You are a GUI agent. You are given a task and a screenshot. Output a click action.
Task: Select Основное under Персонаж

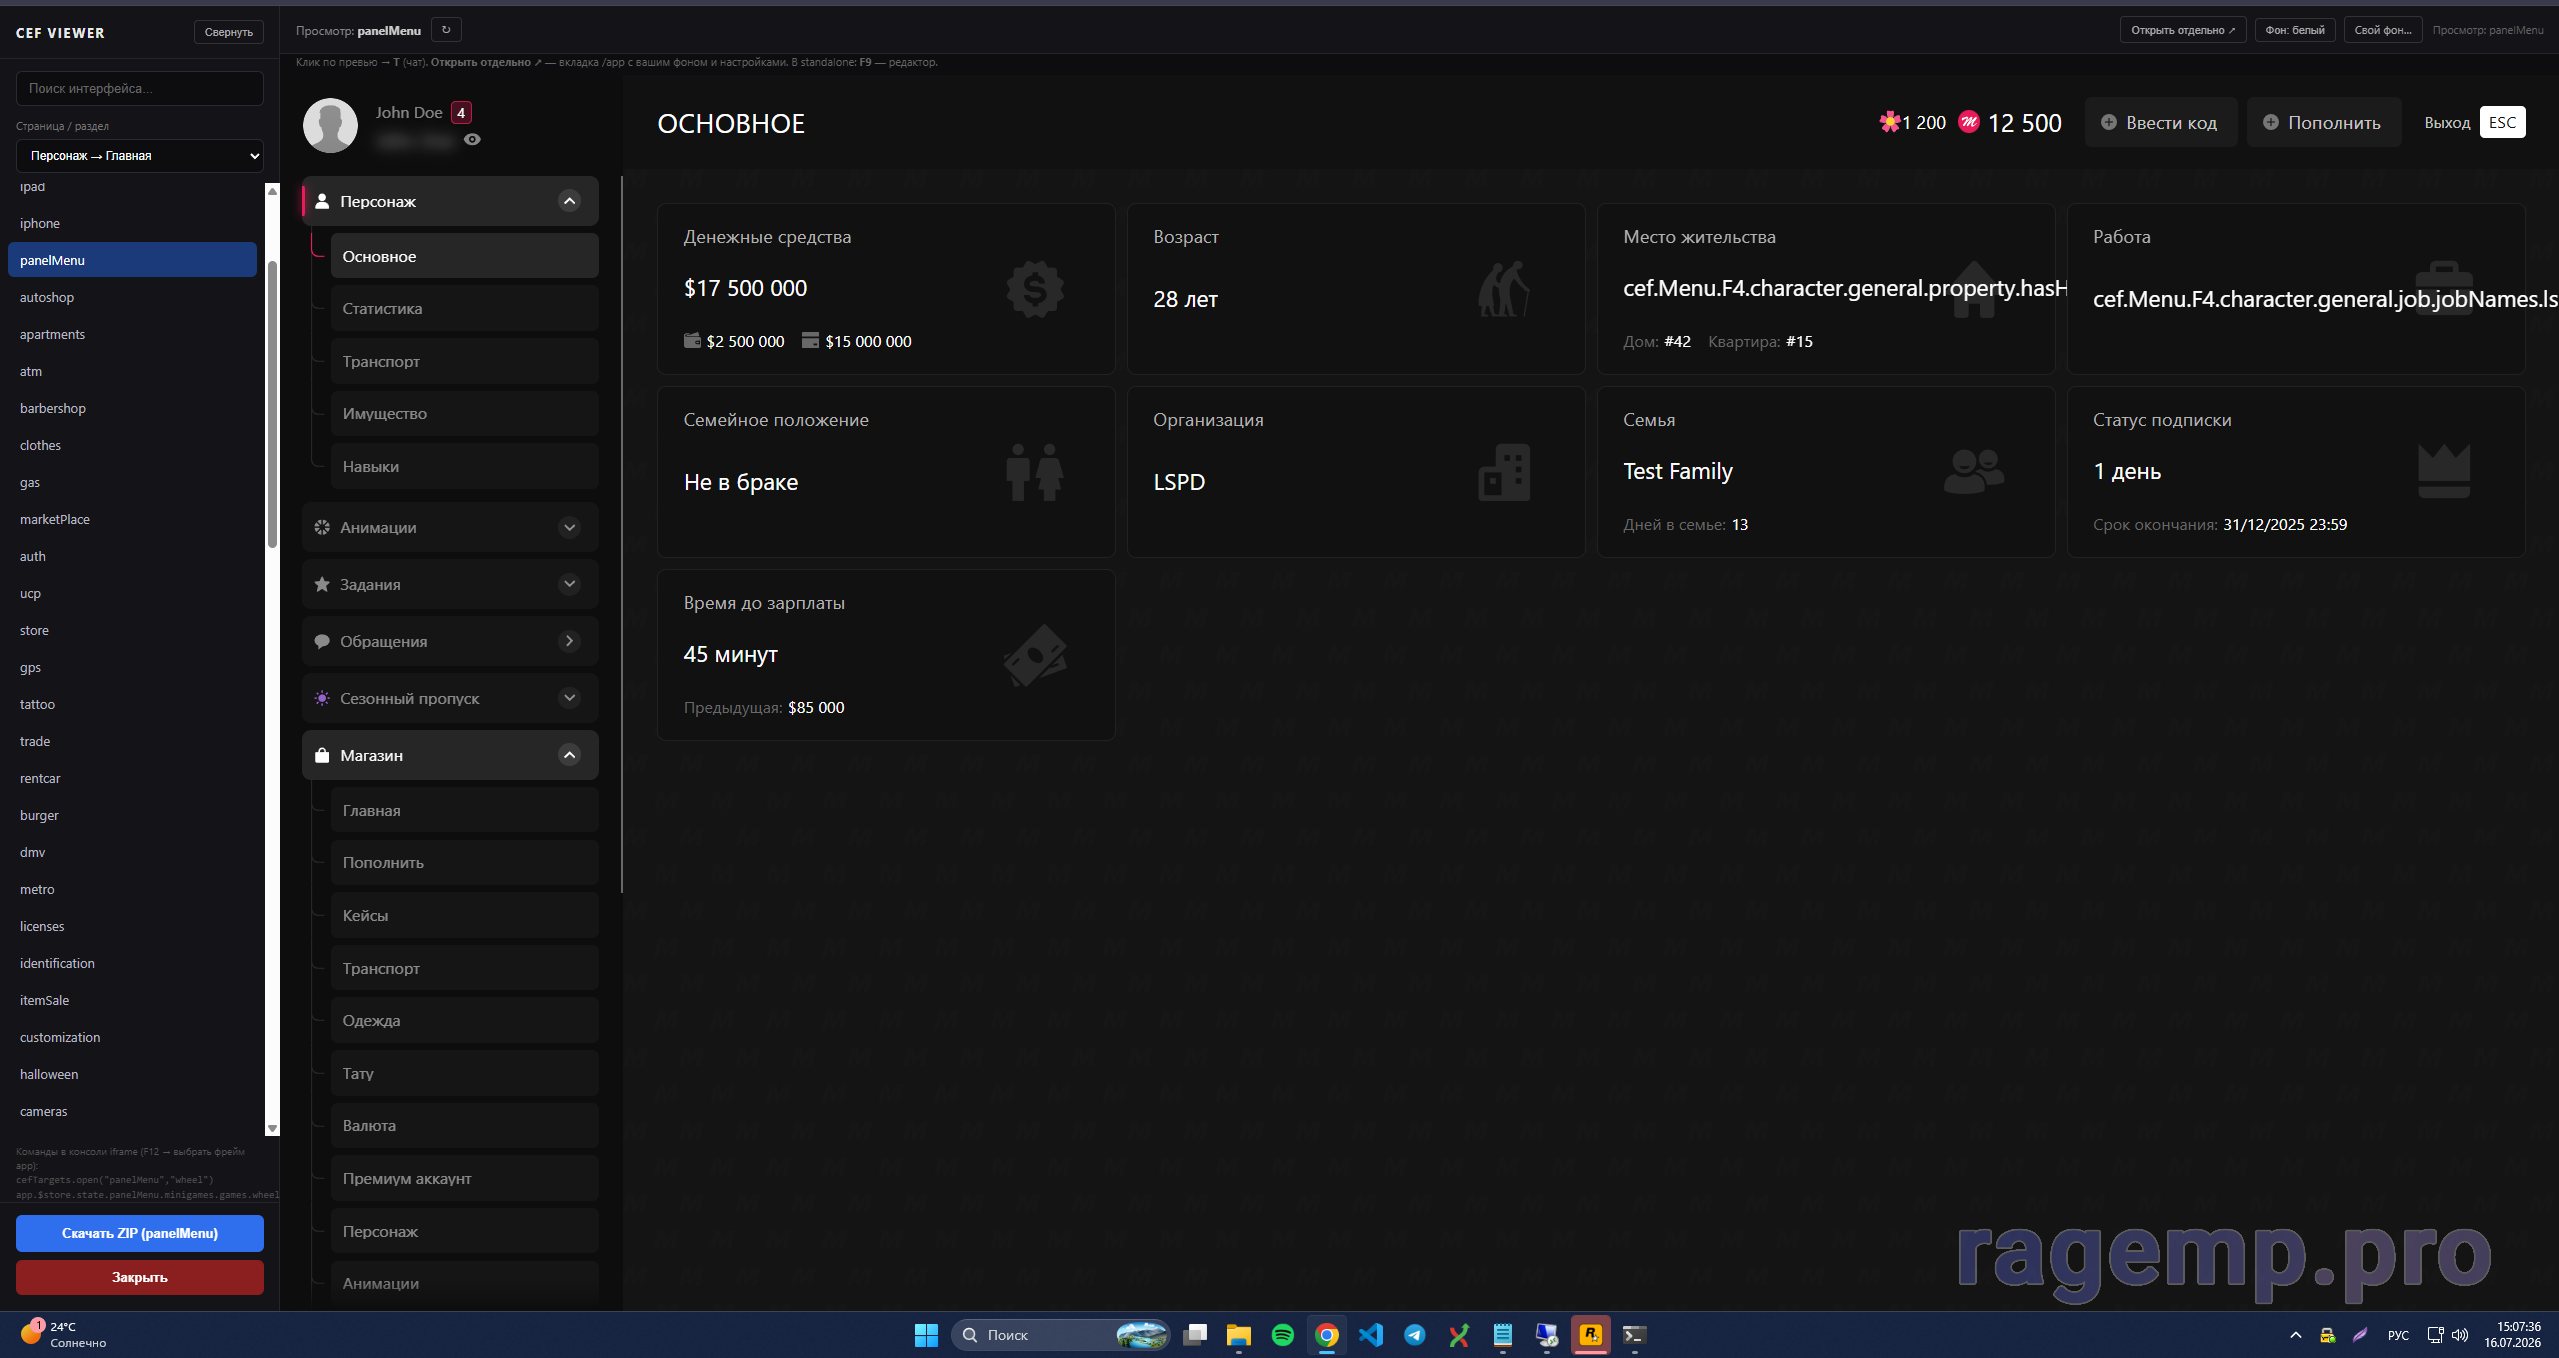pyautogui.click(x=465, y=256)
